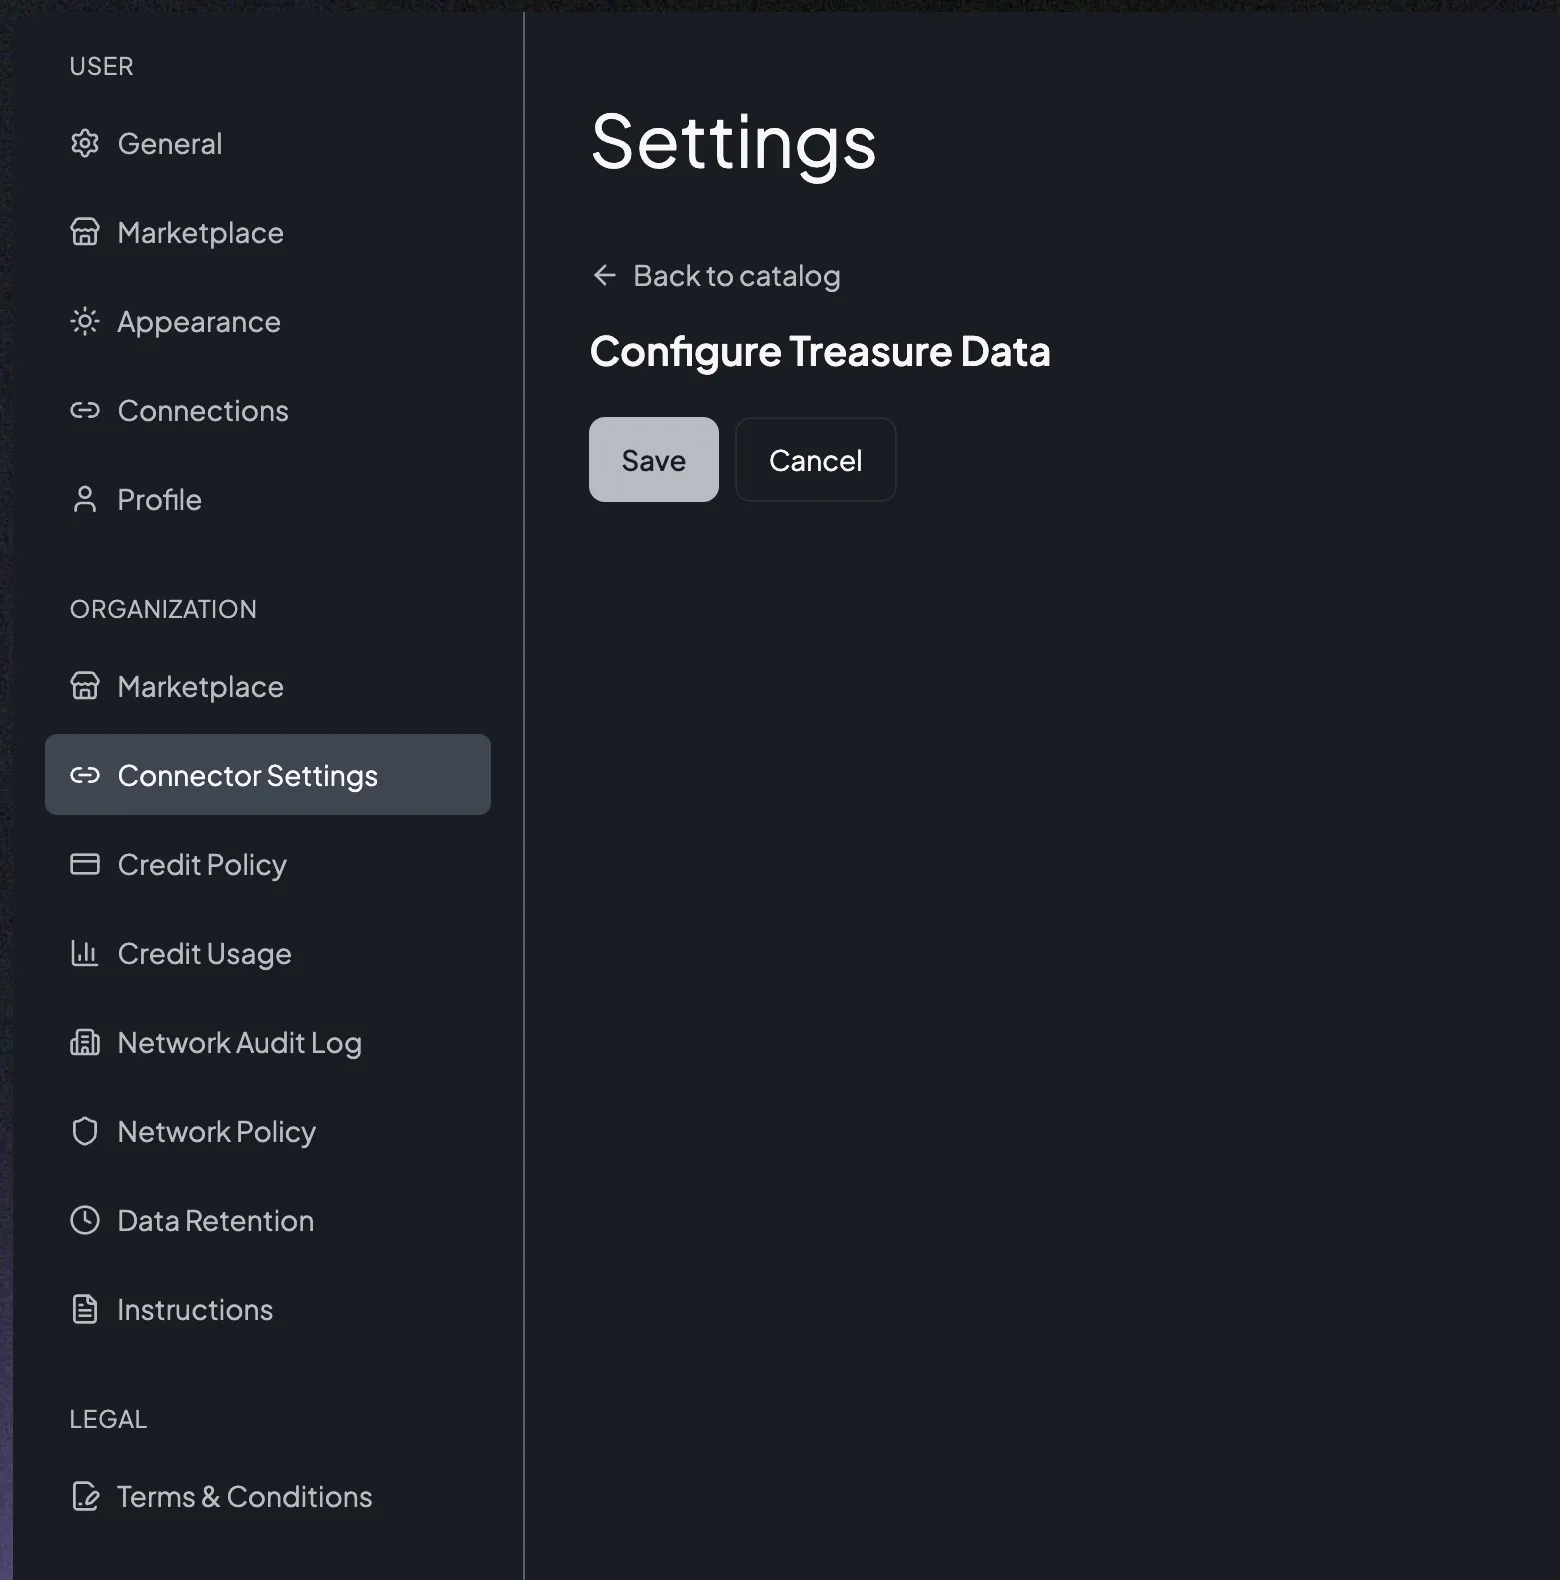Click the Settings page title
Screen dimensions: 1560x1580
pos(734,143)
